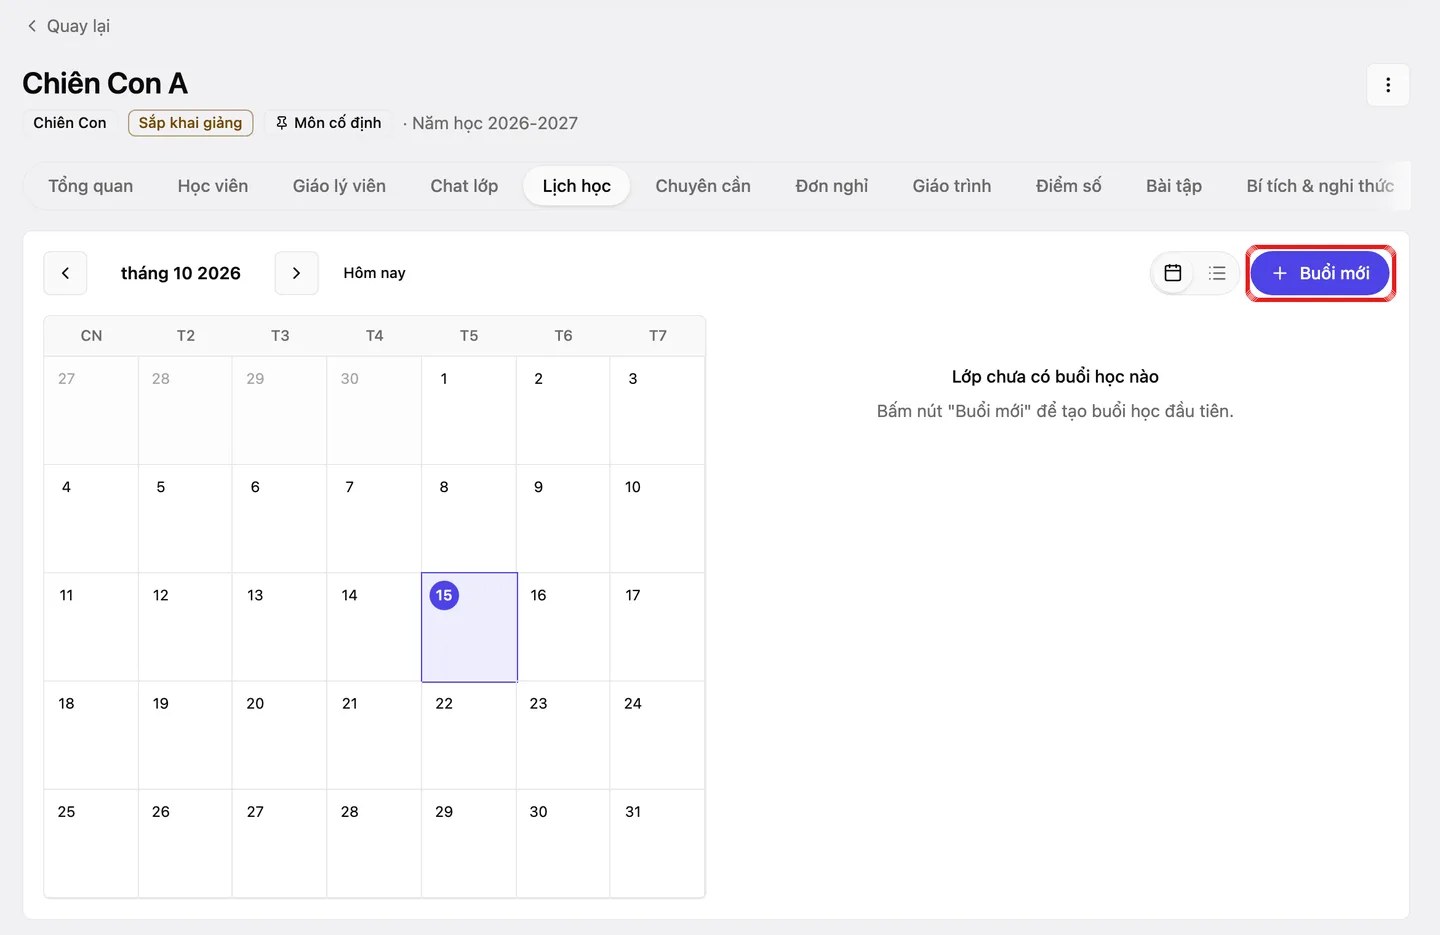Click the Lớp chưa có buổi học nào message
The image size is (1440, 935).
1055,377
